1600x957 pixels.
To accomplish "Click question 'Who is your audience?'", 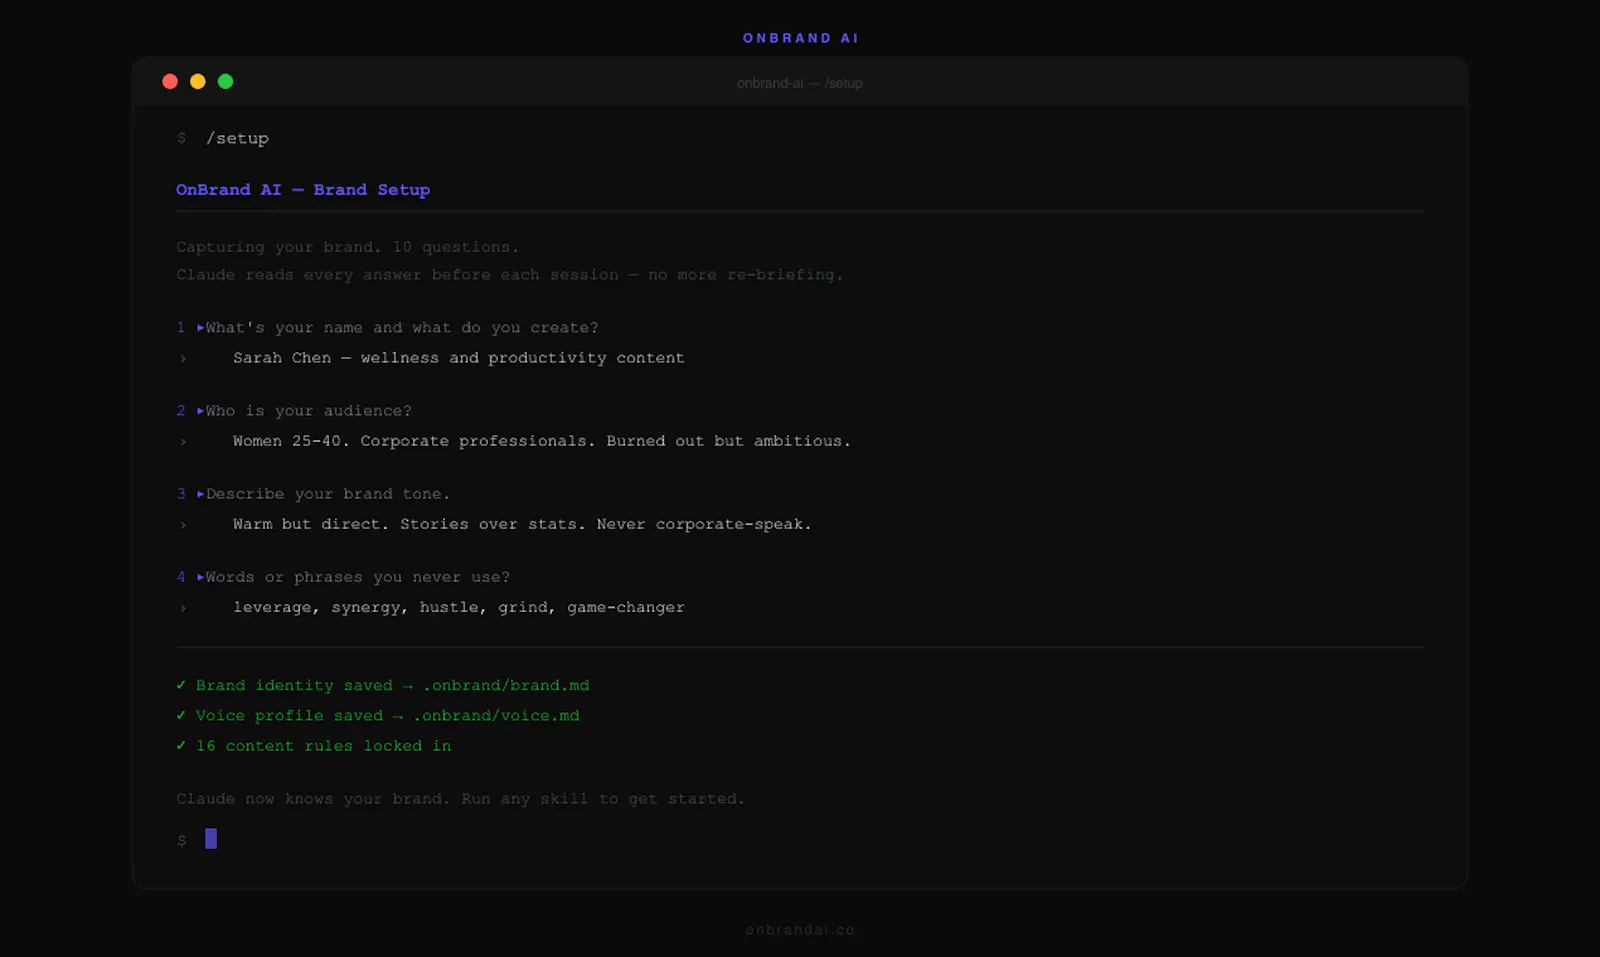I will point(309,411).
